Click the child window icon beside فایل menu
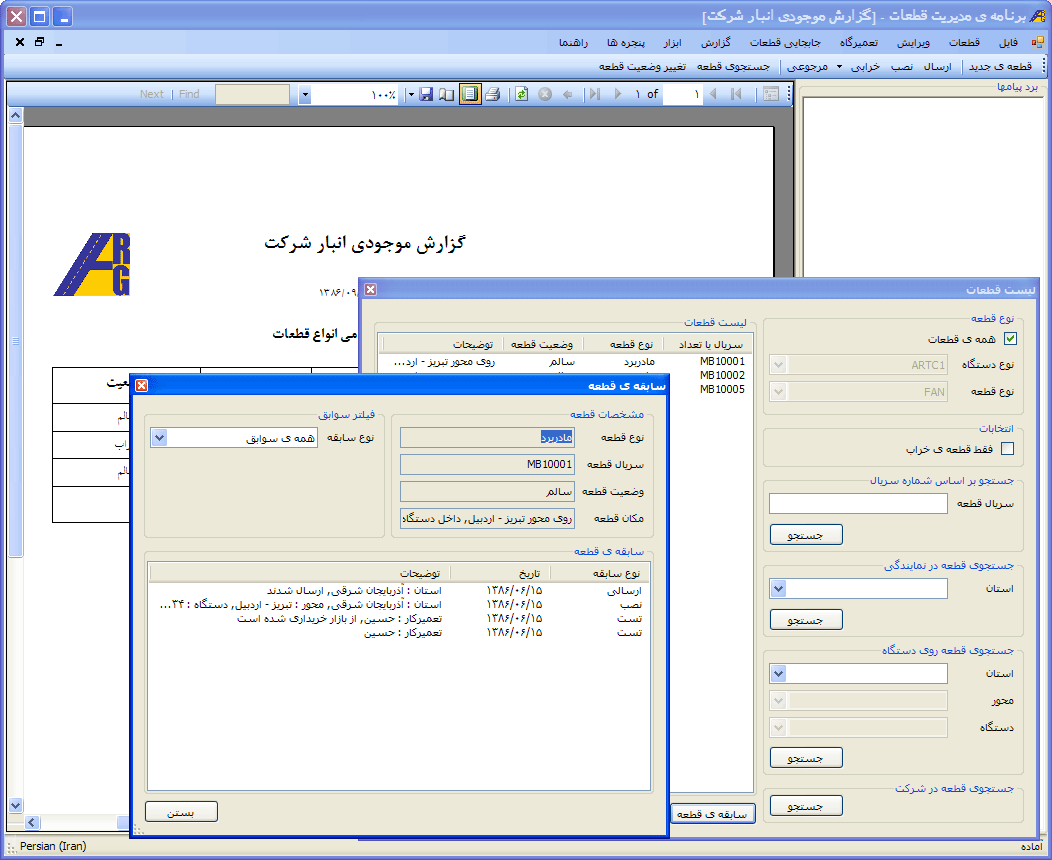 tap(1037, 42)
